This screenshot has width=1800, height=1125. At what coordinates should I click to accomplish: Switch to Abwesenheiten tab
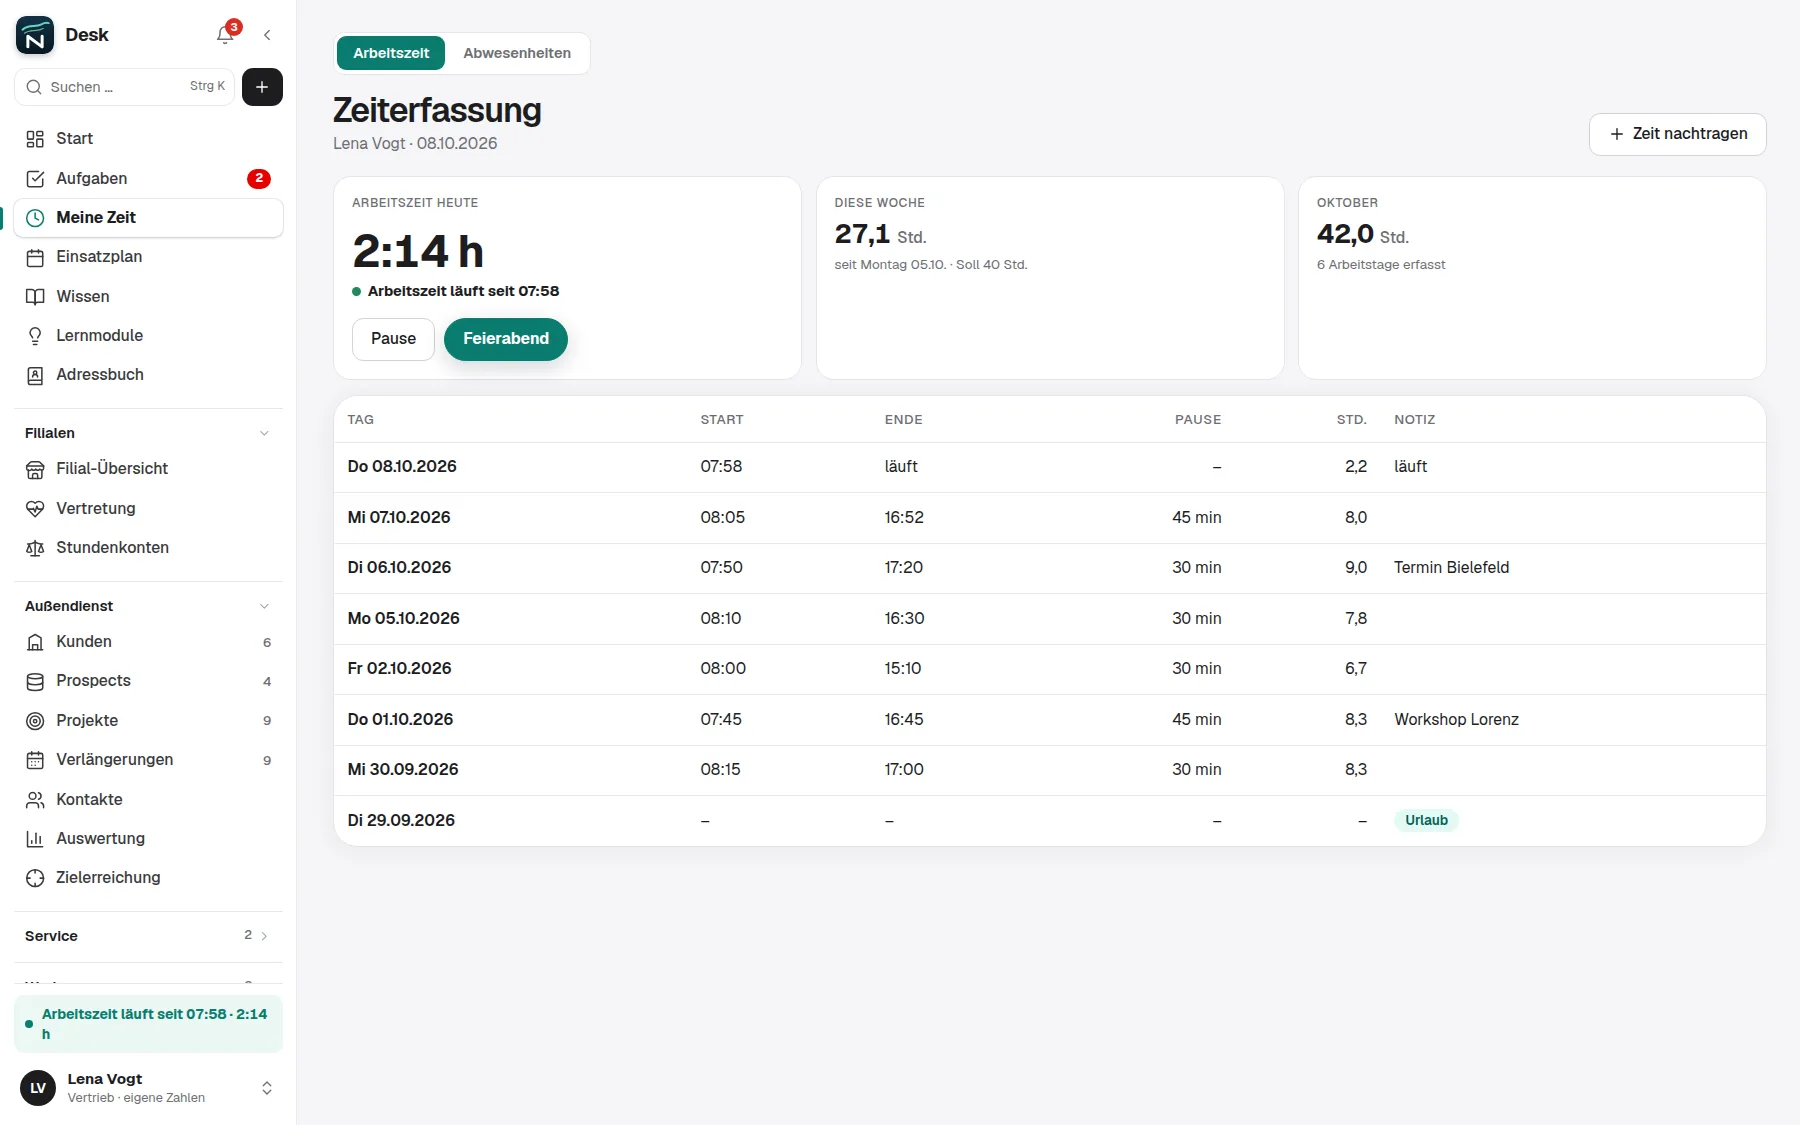517,53
